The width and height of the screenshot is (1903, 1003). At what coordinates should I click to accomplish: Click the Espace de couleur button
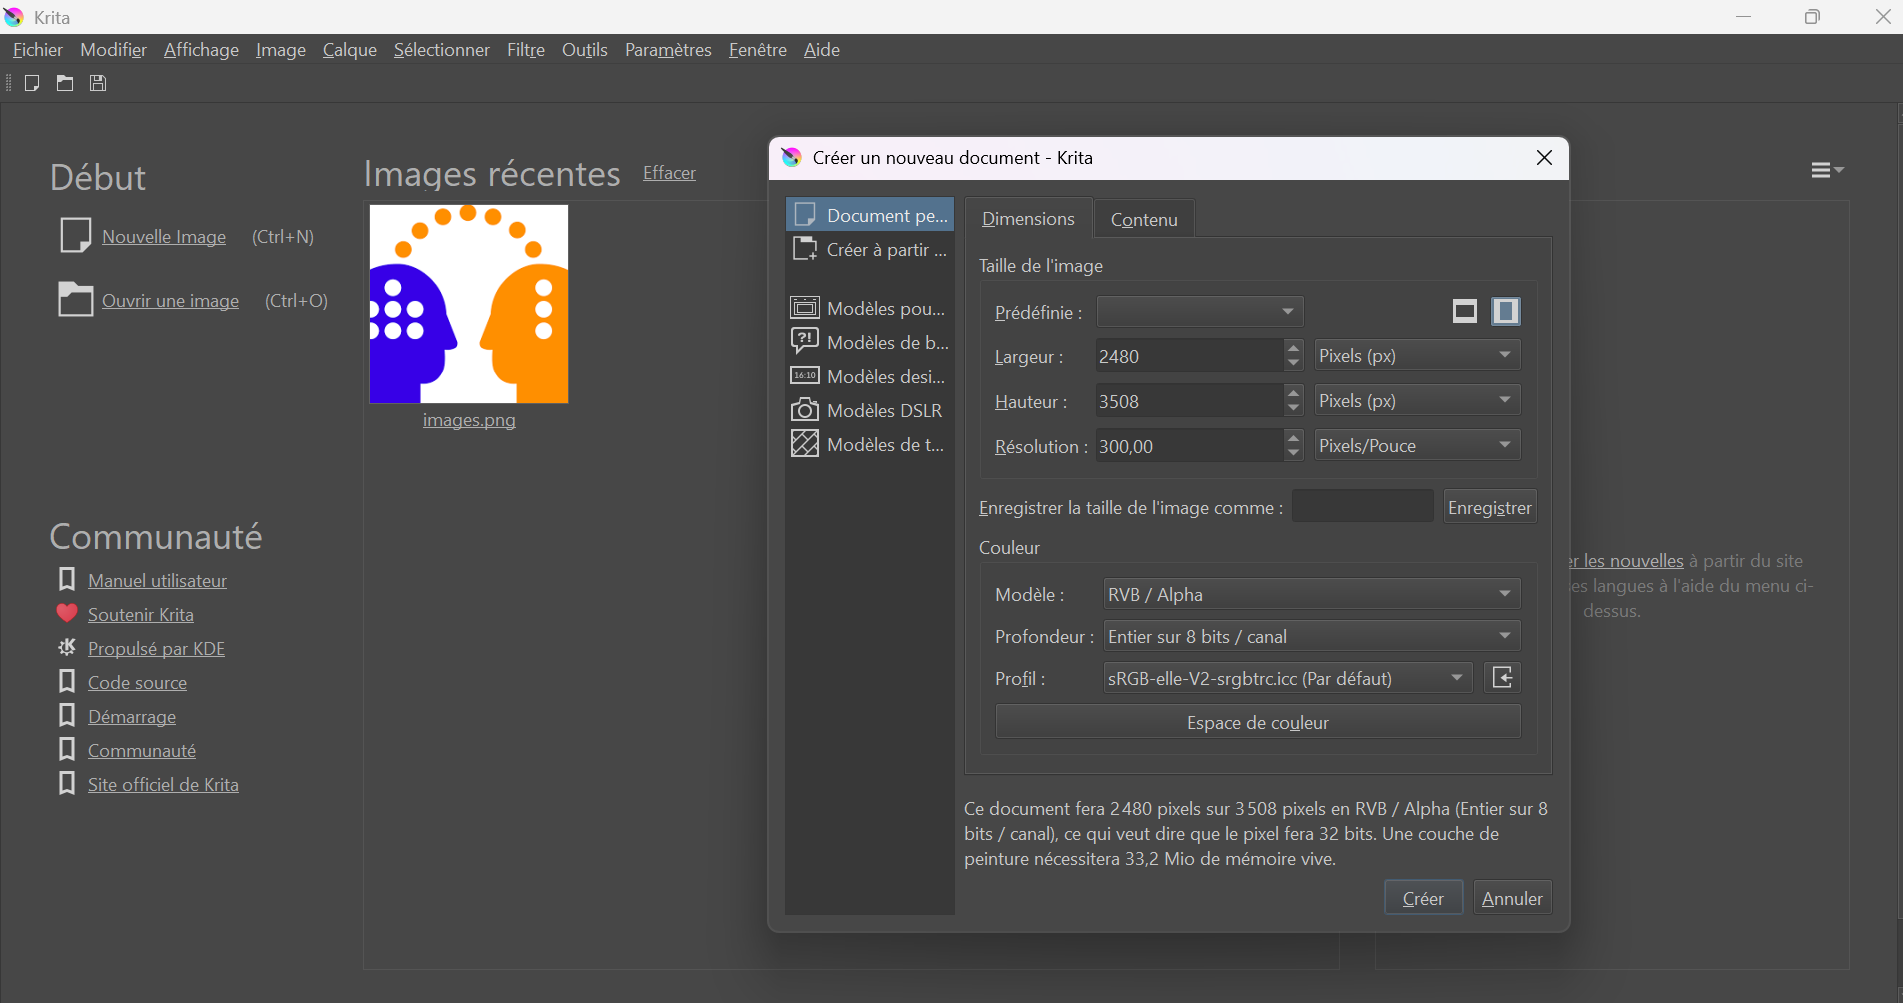point(1258,722)
